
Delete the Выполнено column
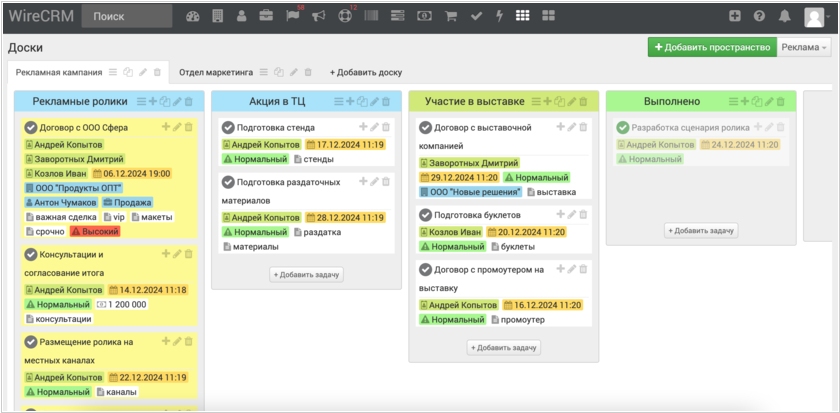click(x=781, y=101)
